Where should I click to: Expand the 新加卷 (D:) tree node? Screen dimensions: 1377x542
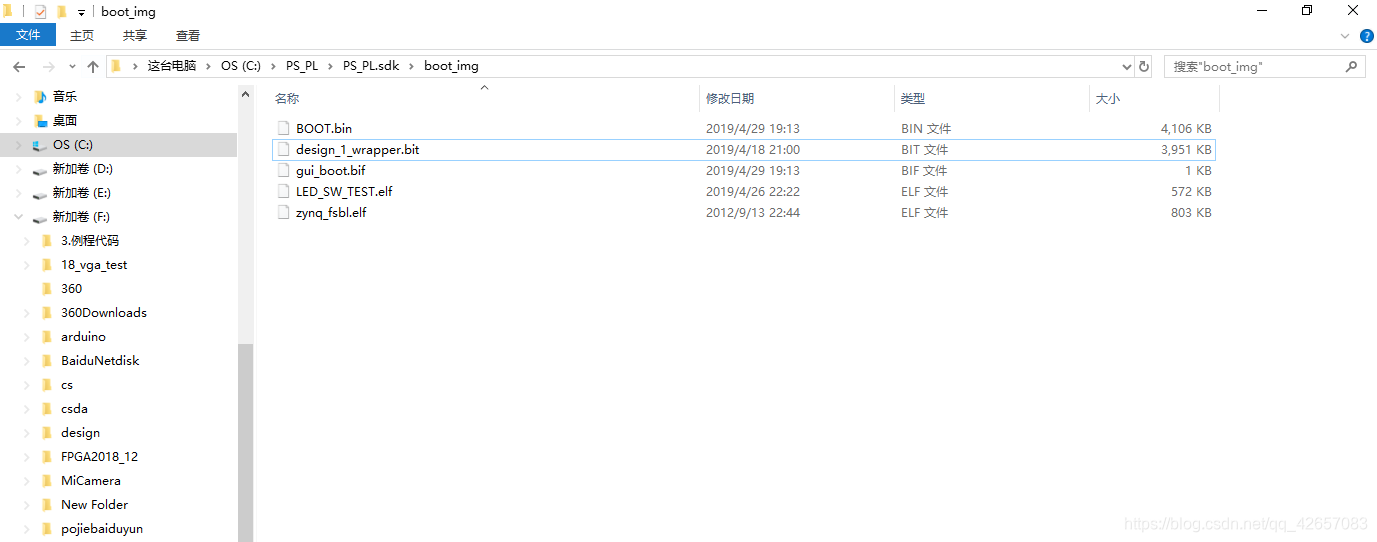(19, 169)
